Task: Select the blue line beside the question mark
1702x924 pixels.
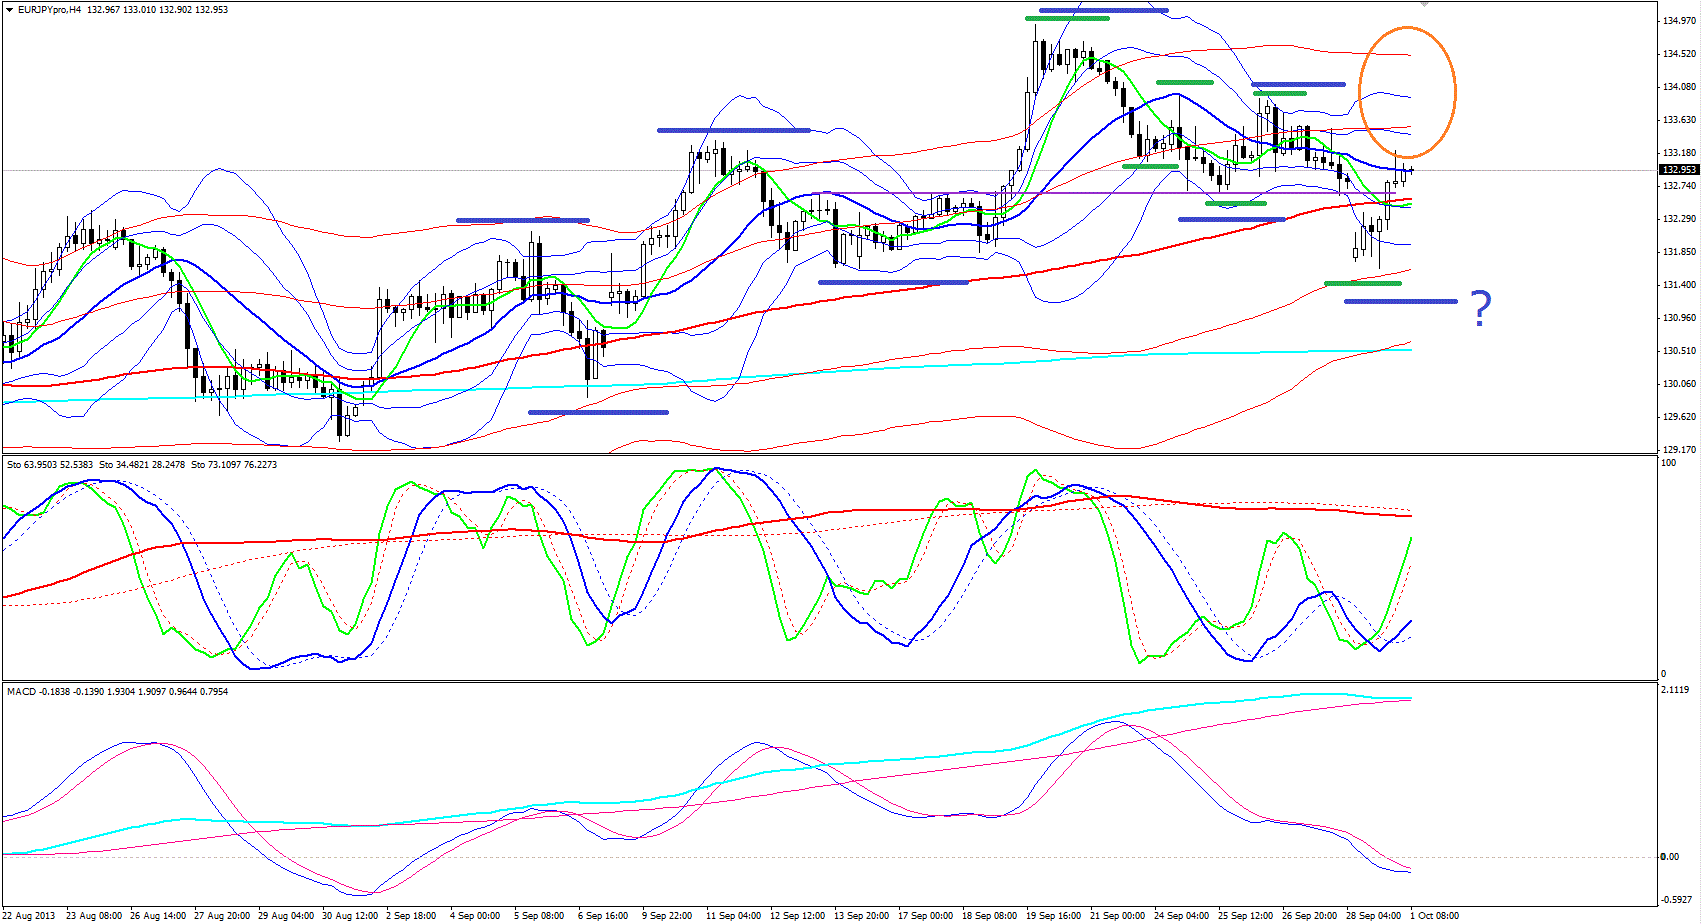Action: click(1400, 301)
